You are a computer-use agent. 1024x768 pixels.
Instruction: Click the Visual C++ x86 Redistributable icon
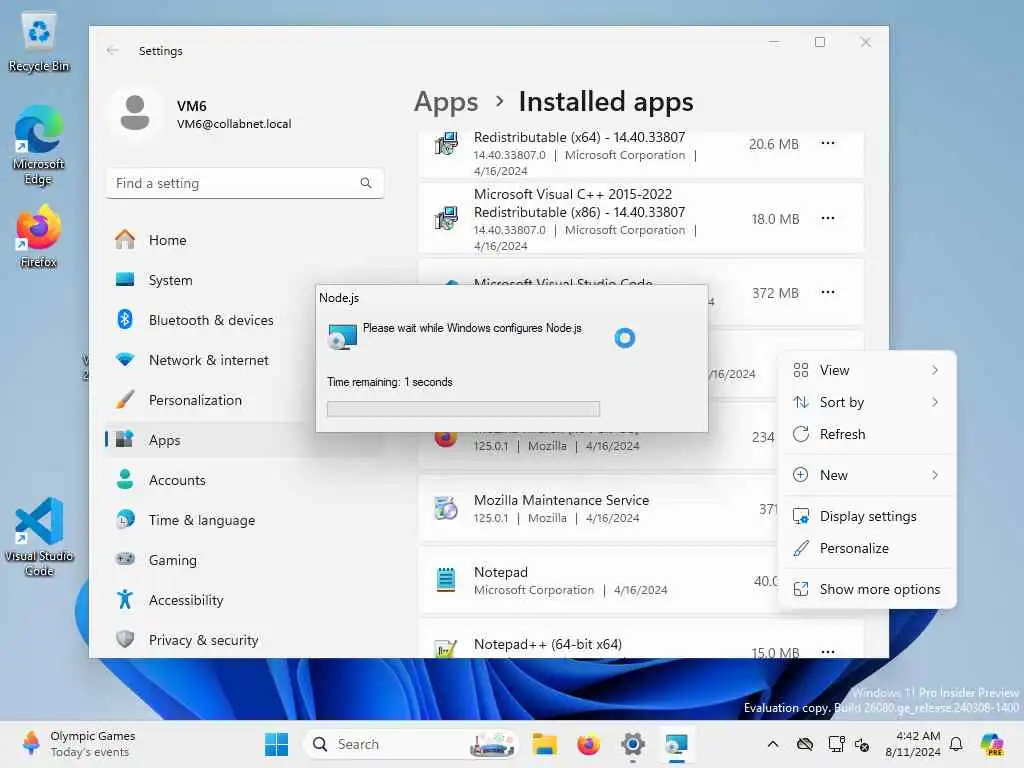446,218
